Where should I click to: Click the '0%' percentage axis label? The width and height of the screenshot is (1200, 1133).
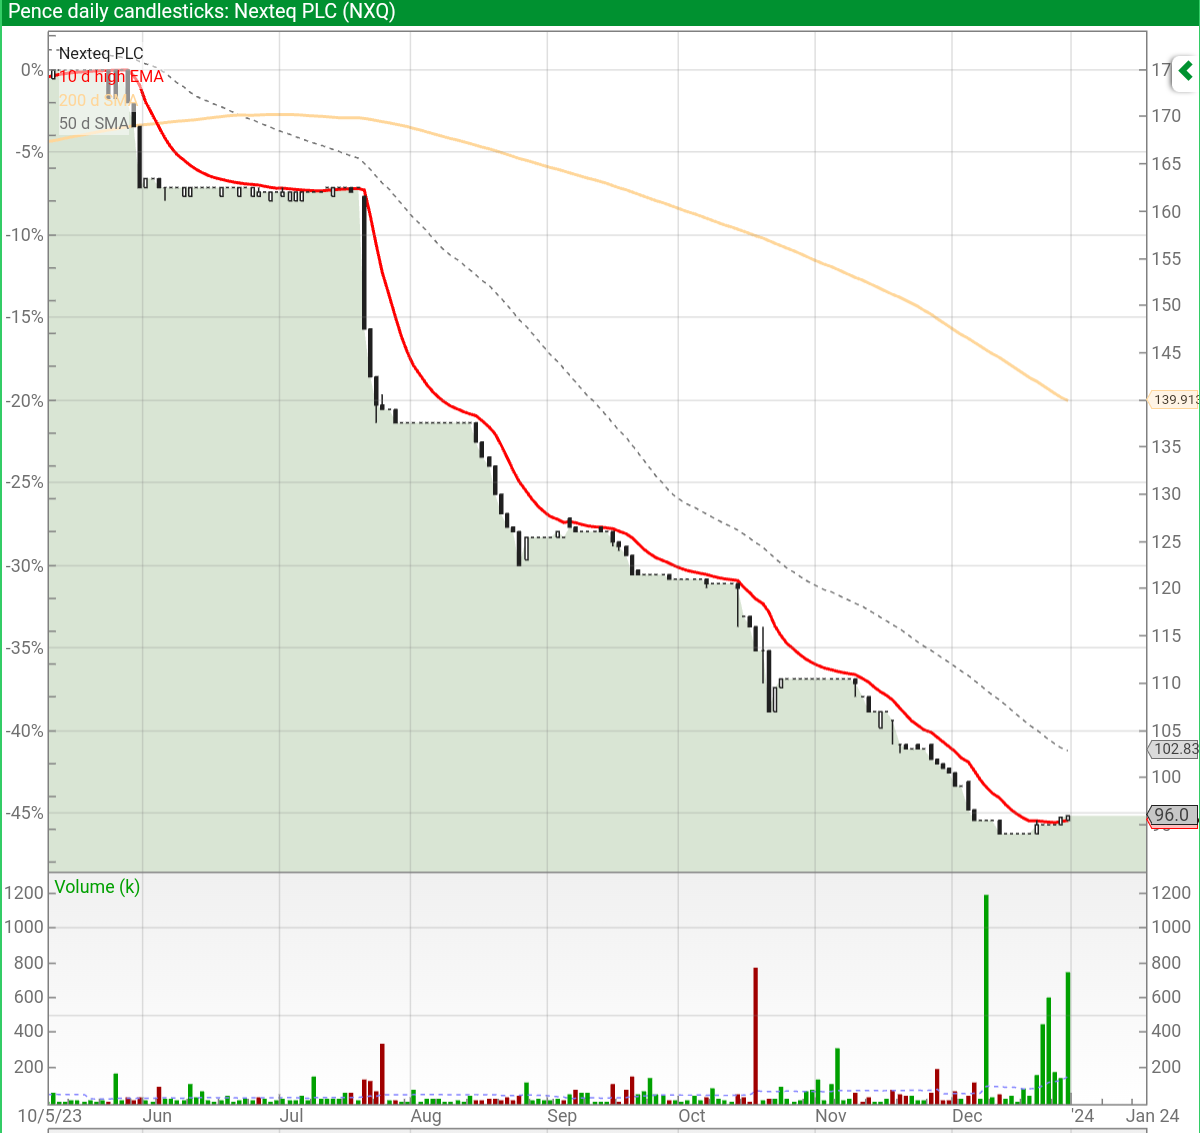tap(32, 70)
